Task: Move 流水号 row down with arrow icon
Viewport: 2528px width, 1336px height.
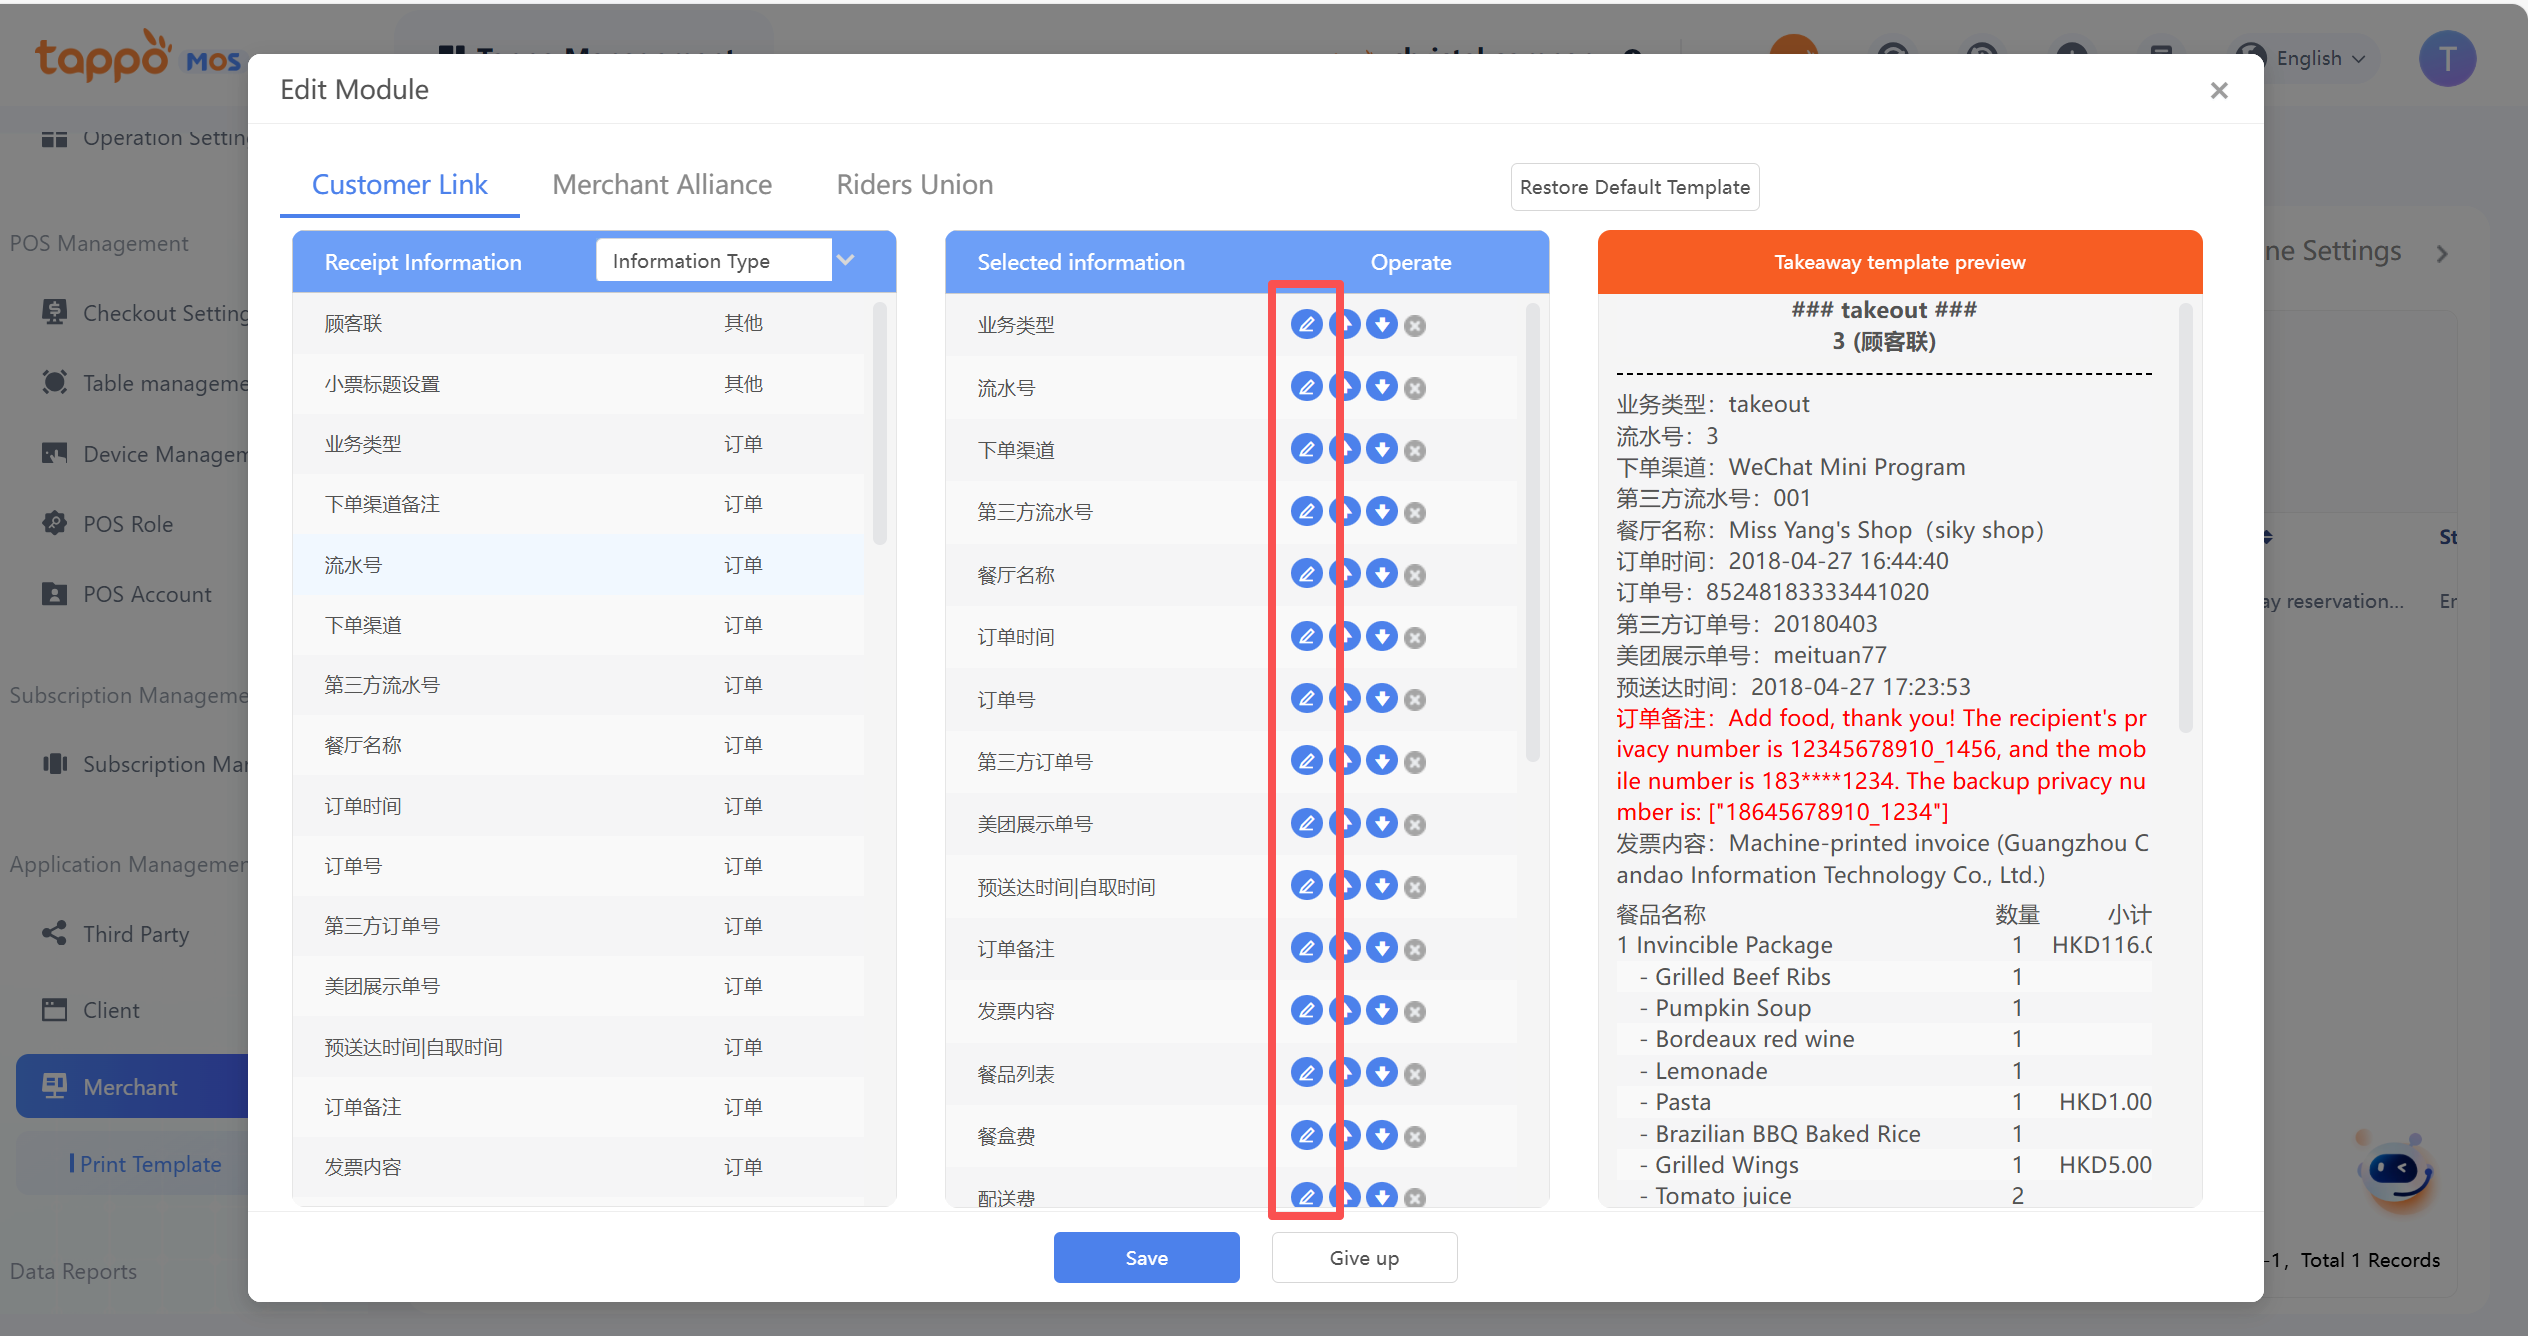Action: pos(1382,387)
